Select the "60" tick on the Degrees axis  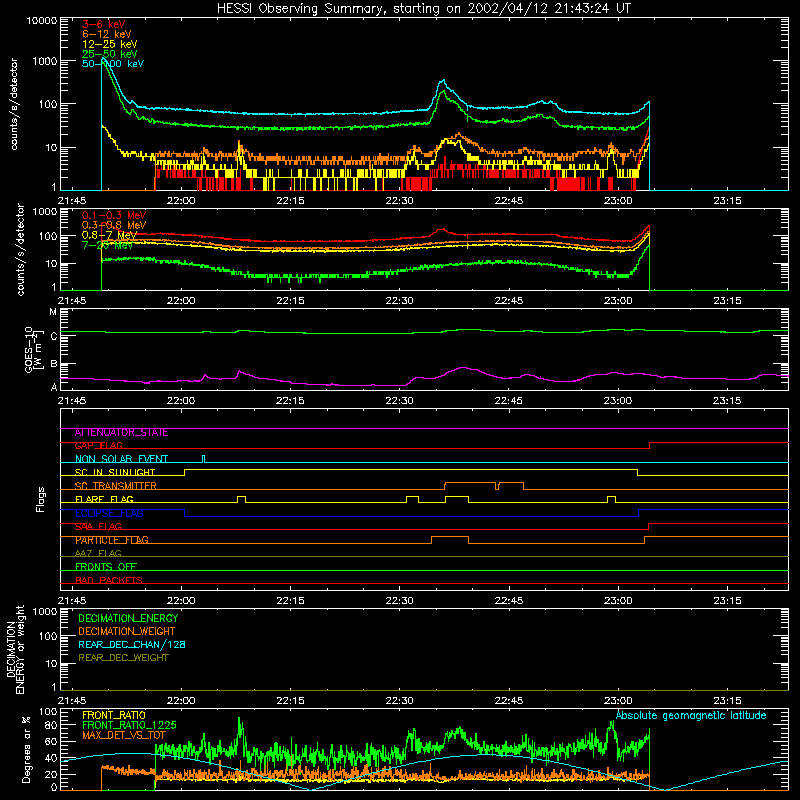(51, 742)
